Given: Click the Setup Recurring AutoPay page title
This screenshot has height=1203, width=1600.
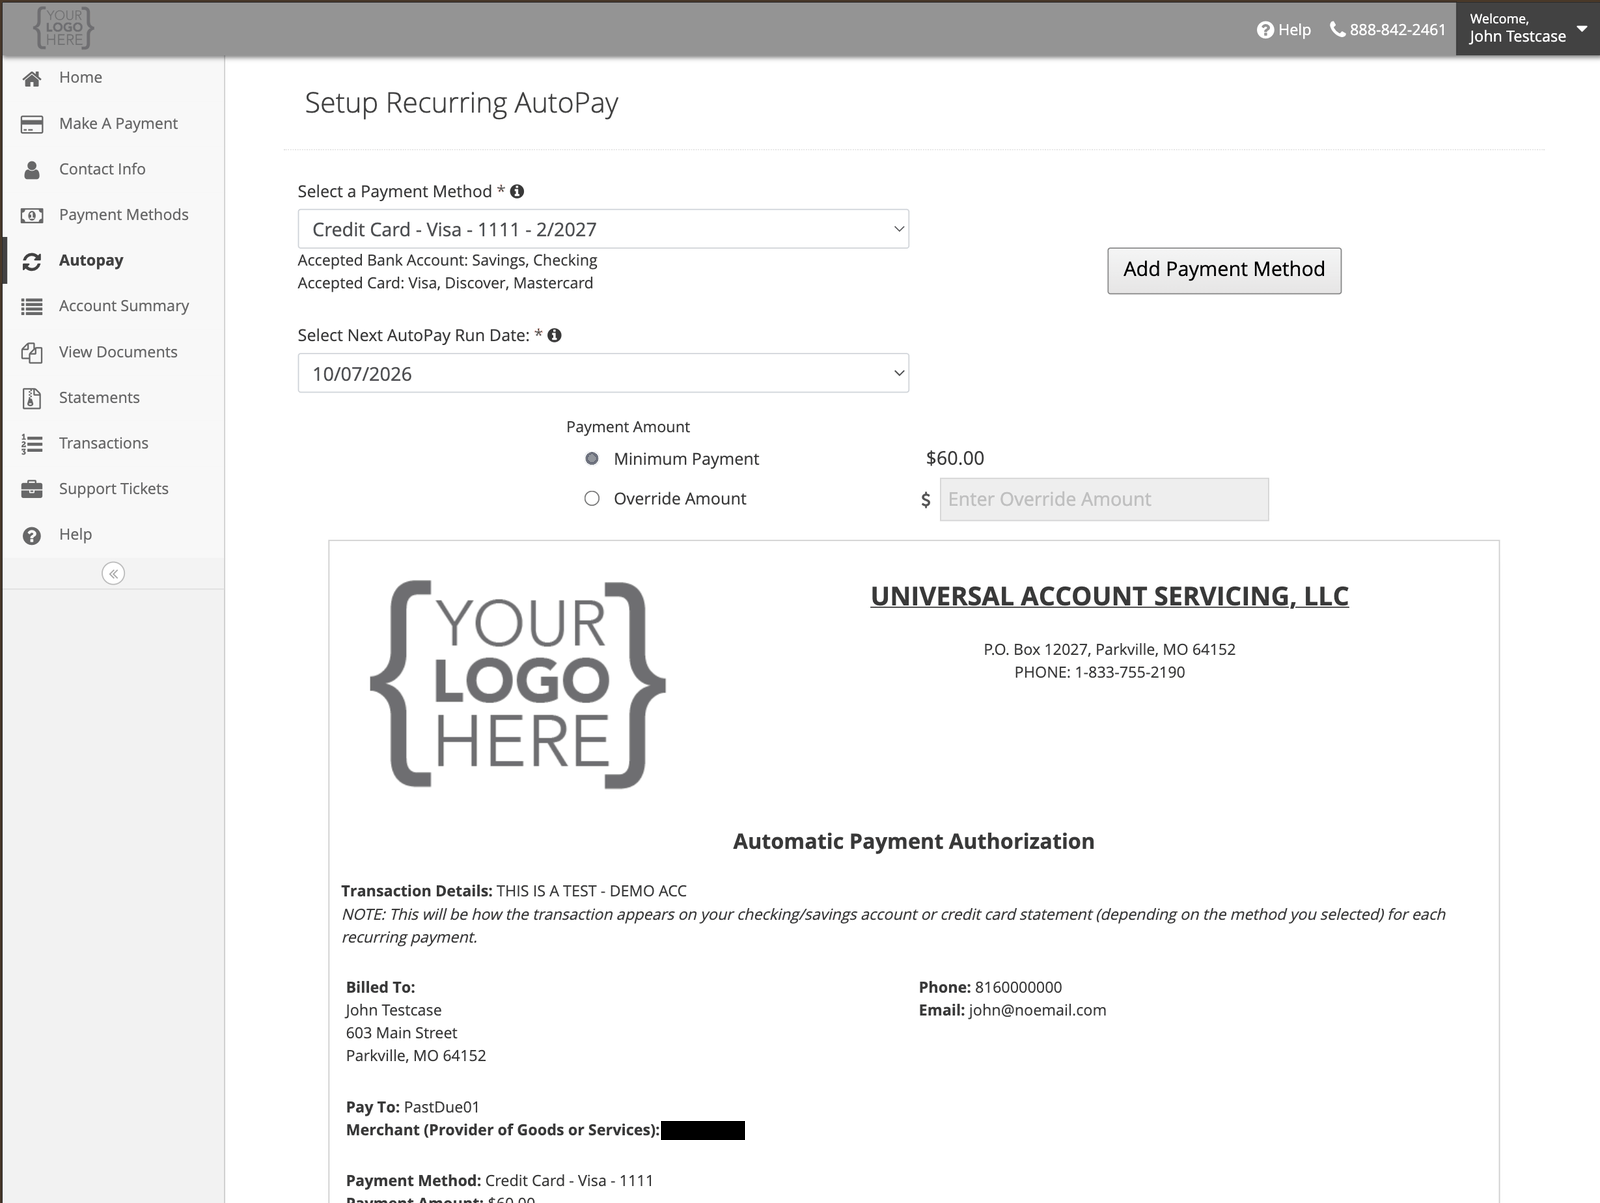Looking at the screenshot, I should point(461,103).
